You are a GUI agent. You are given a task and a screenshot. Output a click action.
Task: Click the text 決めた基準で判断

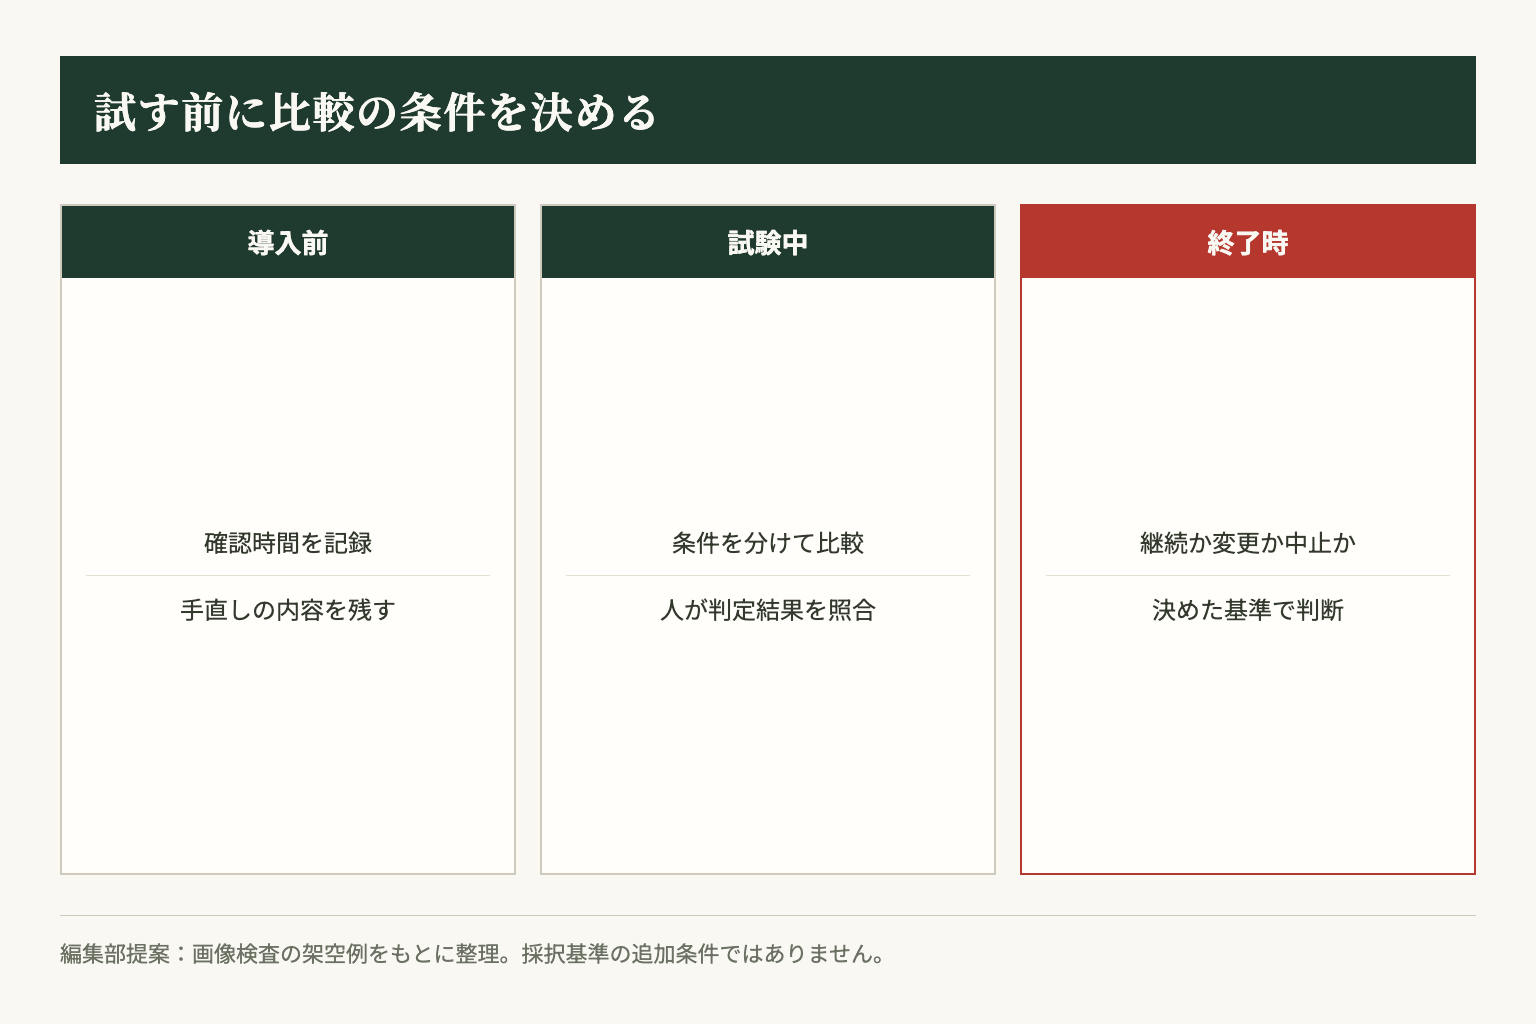point(1248,610)
